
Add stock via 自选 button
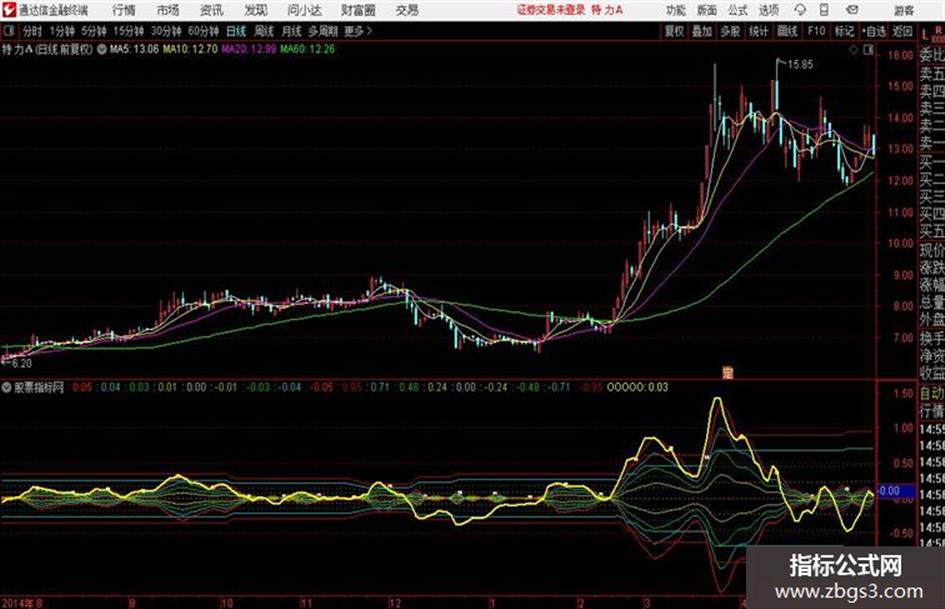click(x=874, y=31)
